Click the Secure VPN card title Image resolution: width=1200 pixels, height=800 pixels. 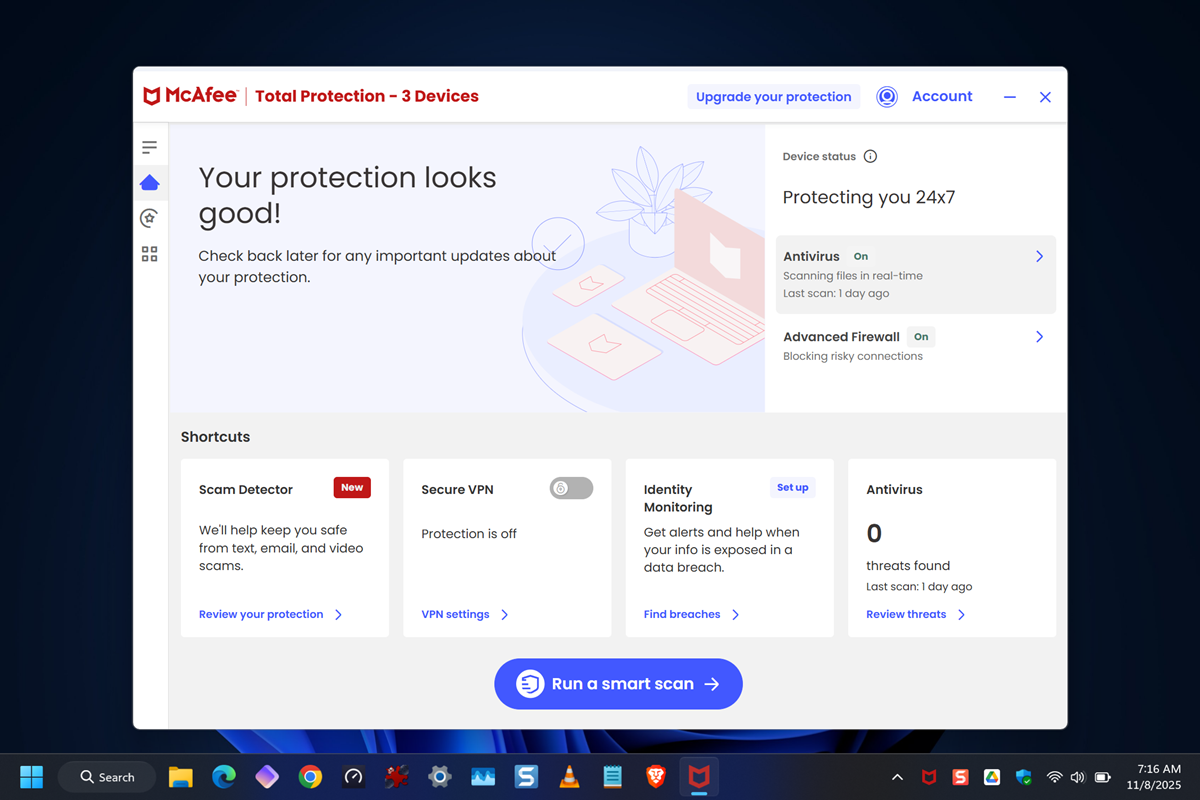pos(457,490)
